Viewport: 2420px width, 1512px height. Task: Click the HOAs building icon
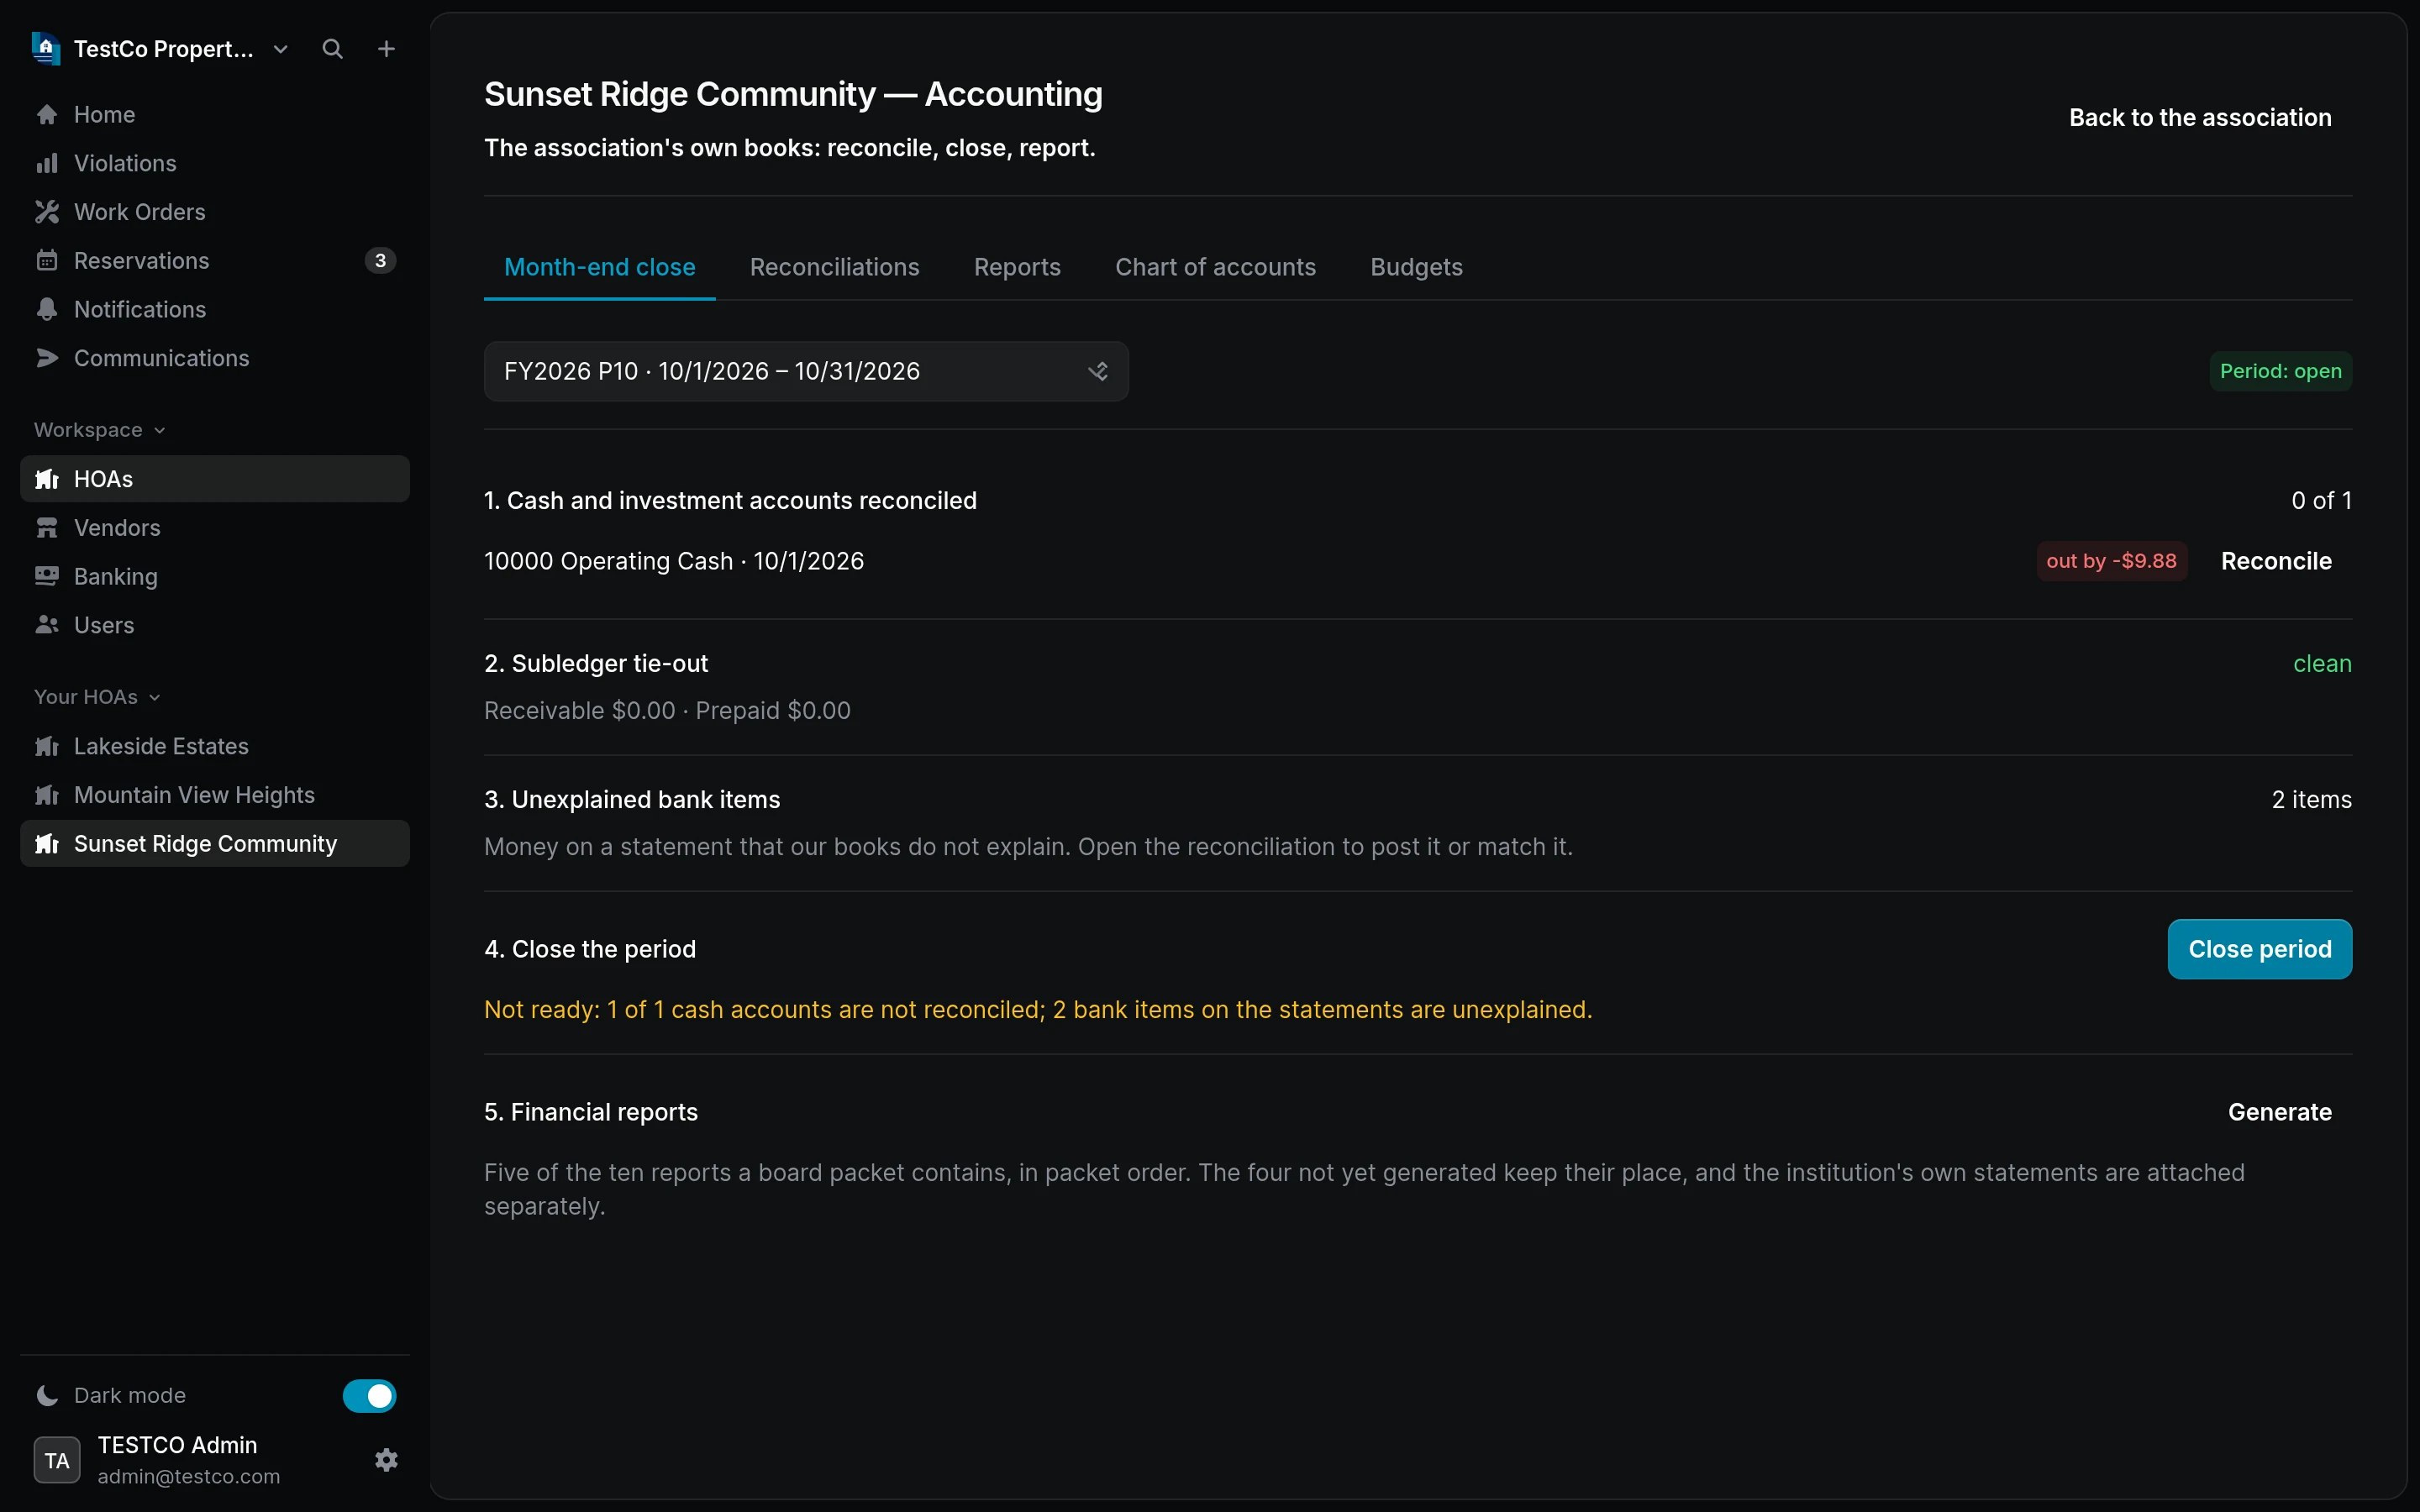coord(47,479)
